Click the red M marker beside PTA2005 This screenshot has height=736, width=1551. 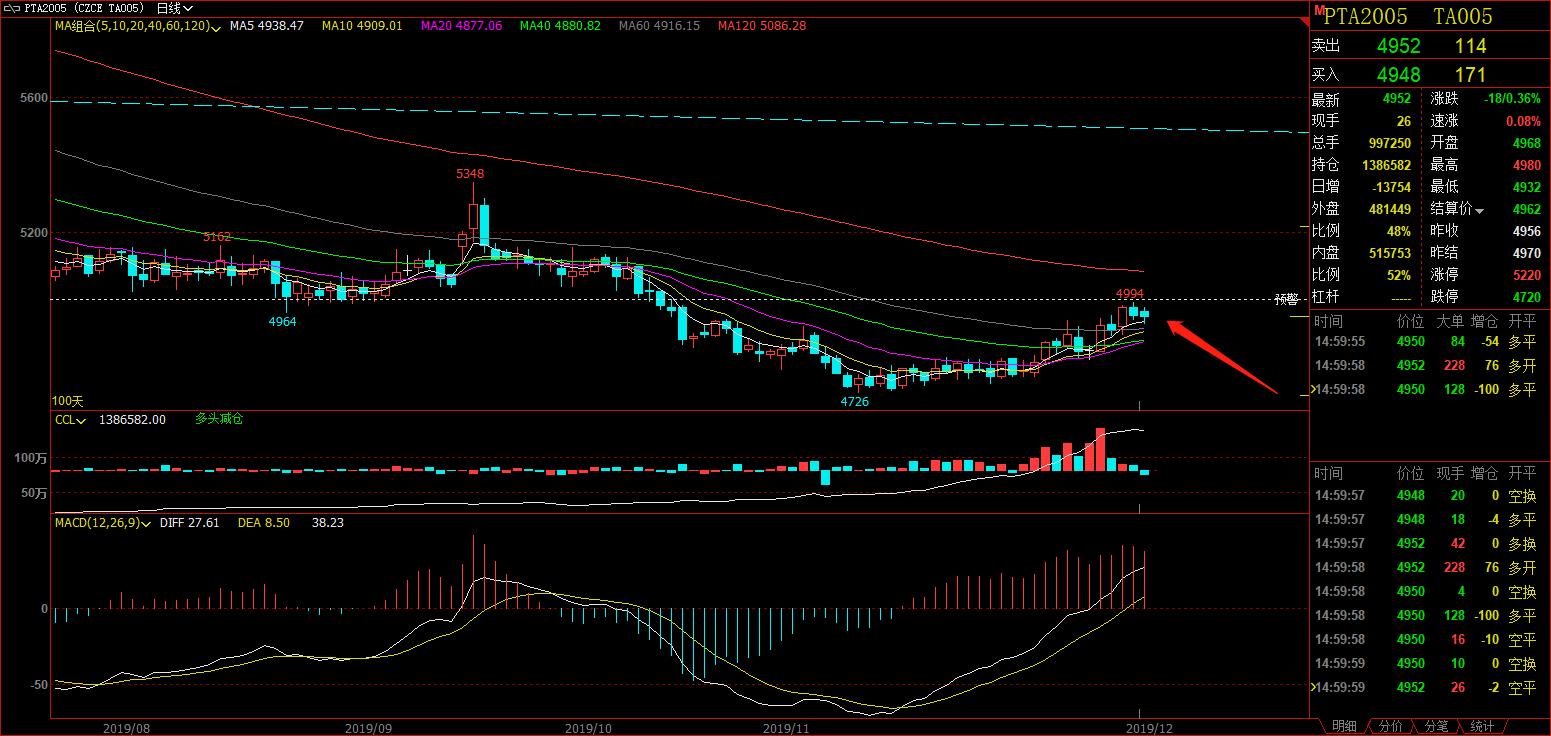[1319, 11]
